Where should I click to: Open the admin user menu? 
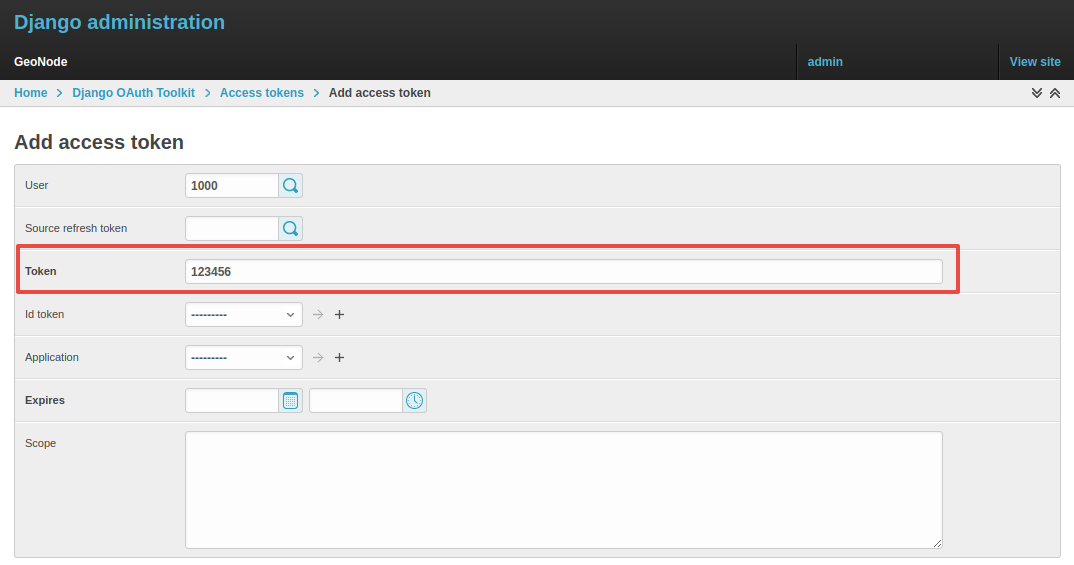pos(825,62)
